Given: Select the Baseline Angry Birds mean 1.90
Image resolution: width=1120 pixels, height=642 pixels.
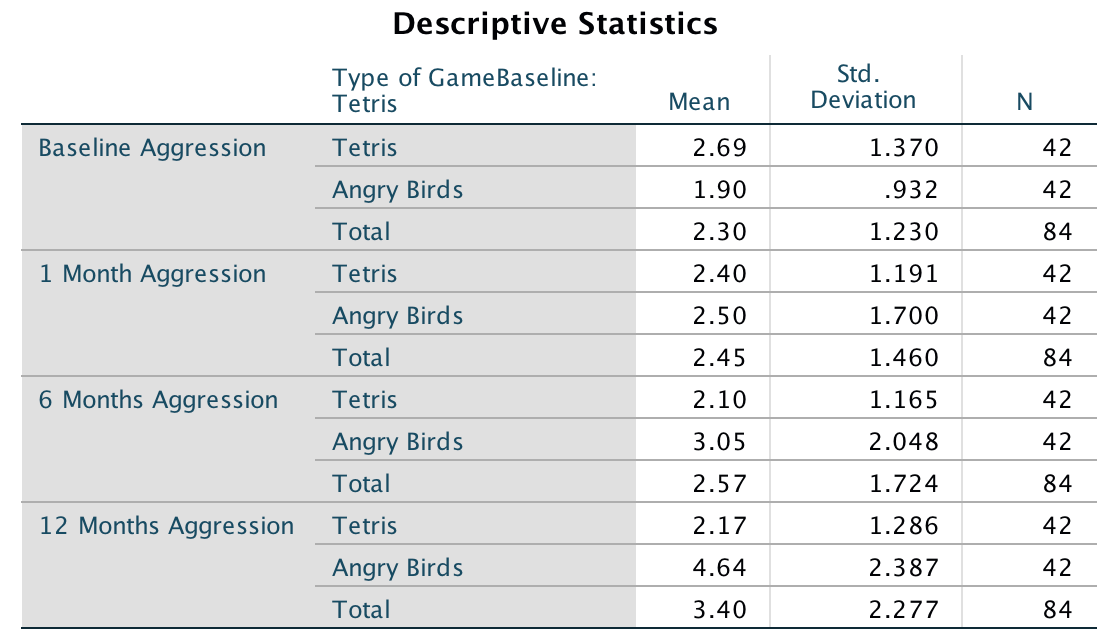Looking at the screenshot, I should point(719,190).
